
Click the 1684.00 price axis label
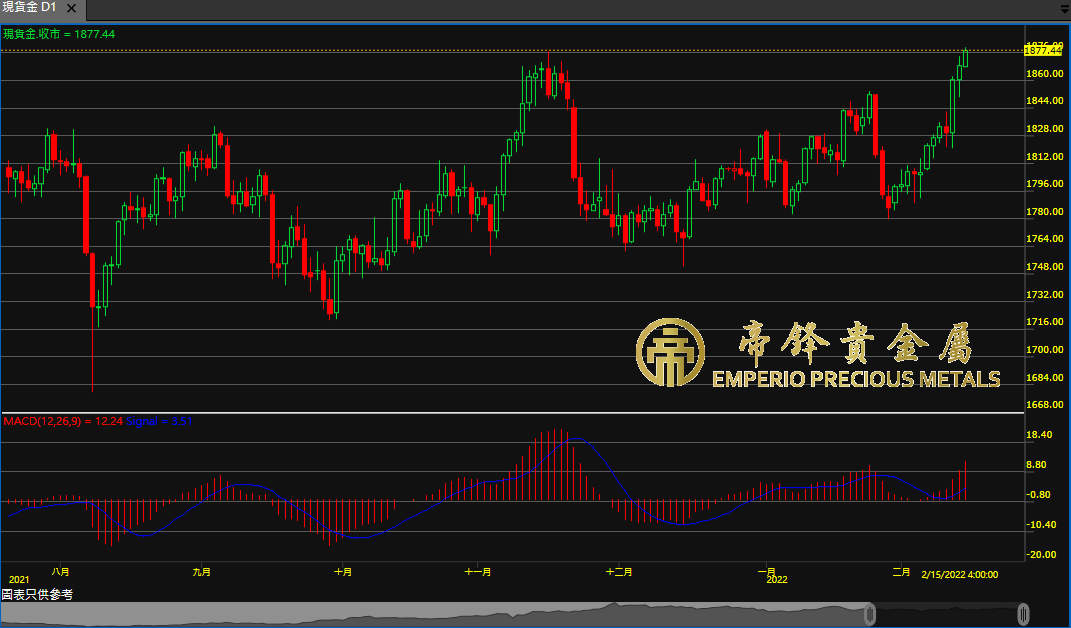coord(1045,378)
